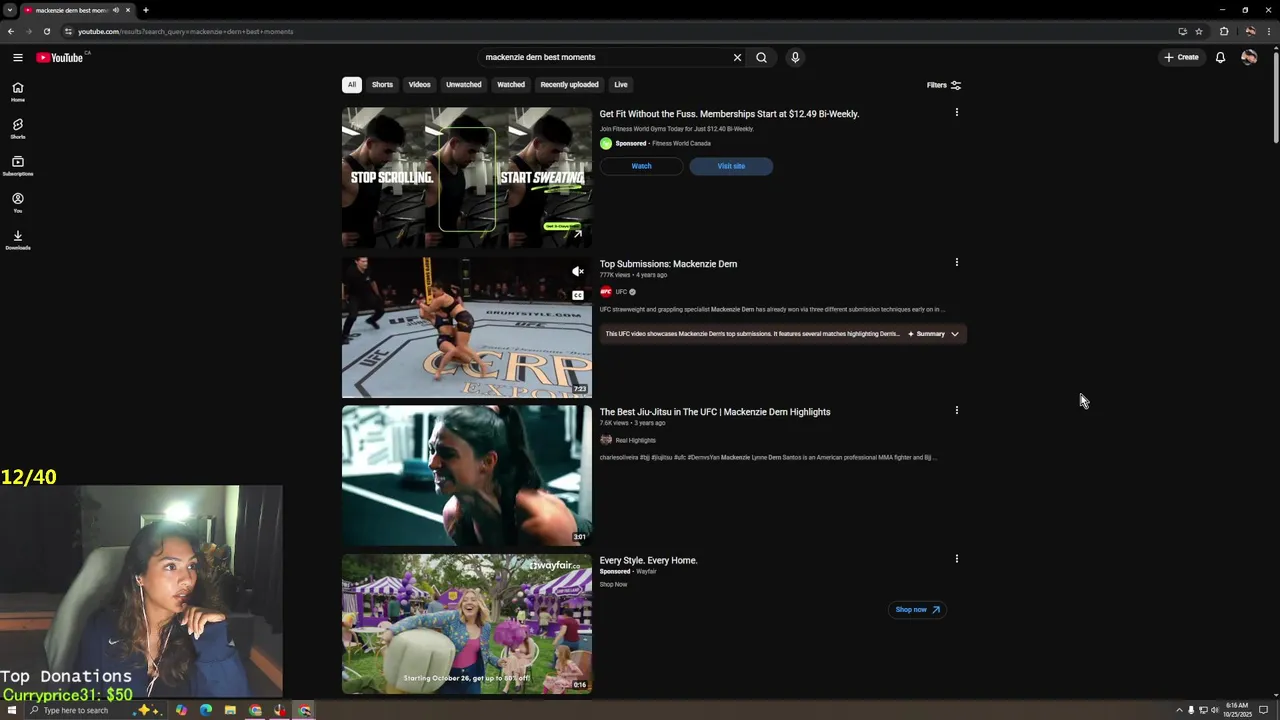This screenshot has height=720, width=1280.
Task: Reload the page
Action: [x=46, y=31]
